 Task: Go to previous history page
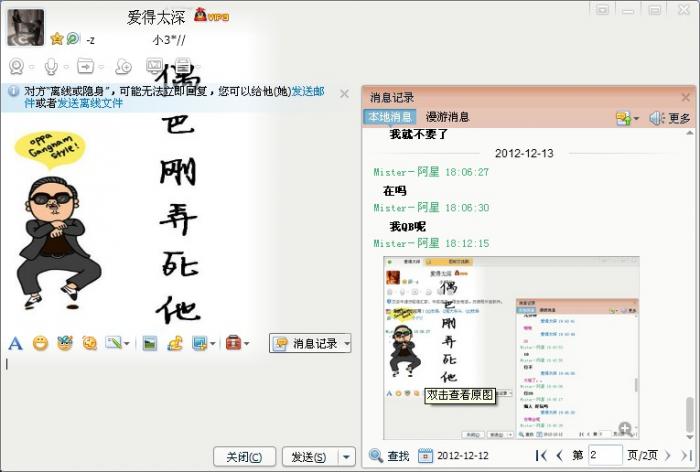click(559, 455)
